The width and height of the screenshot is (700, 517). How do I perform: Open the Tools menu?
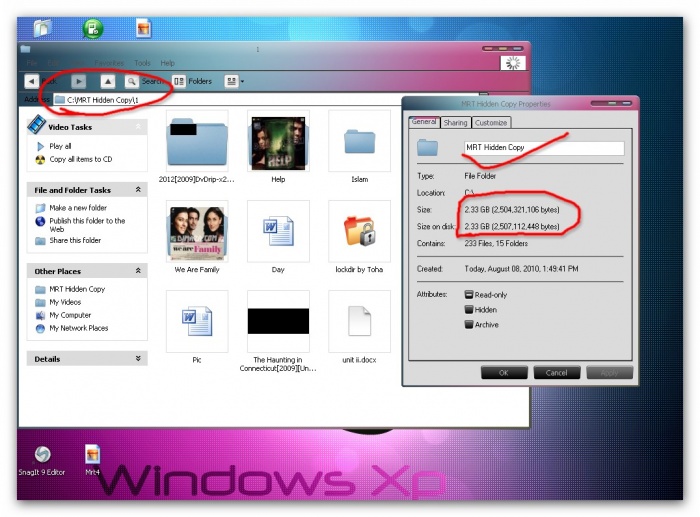pyautogui.click(x=142, y=63)
